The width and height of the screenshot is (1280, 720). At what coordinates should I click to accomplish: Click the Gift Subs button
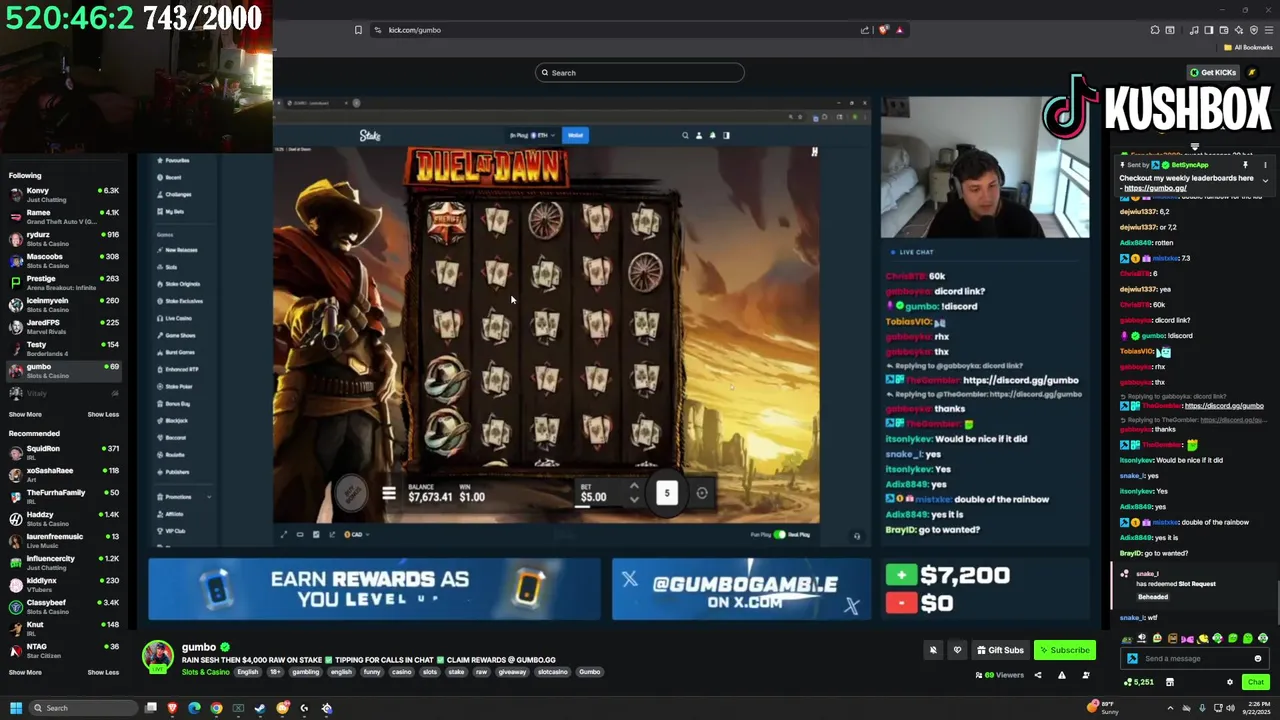pyautogui.click(x=1000, y=650)
